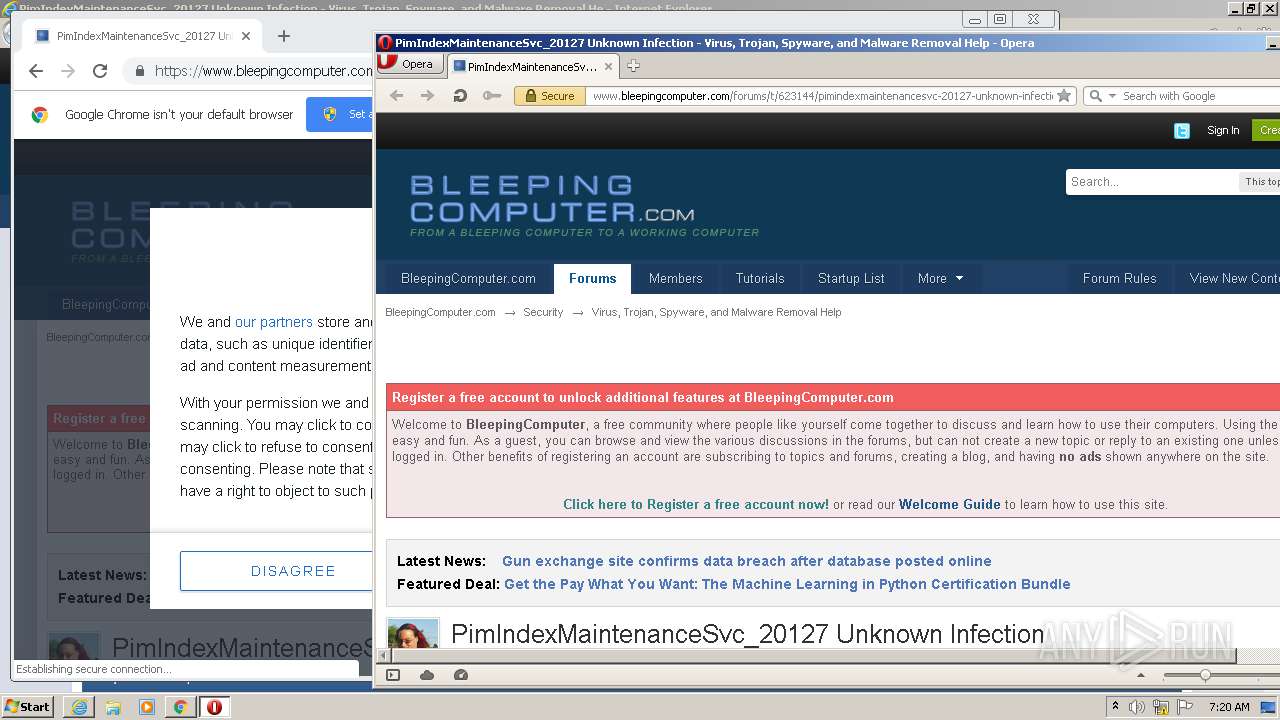Screen dimensions: 1280x720
Task: Adjust Opera zoom slider
Action: point(1205,675)
